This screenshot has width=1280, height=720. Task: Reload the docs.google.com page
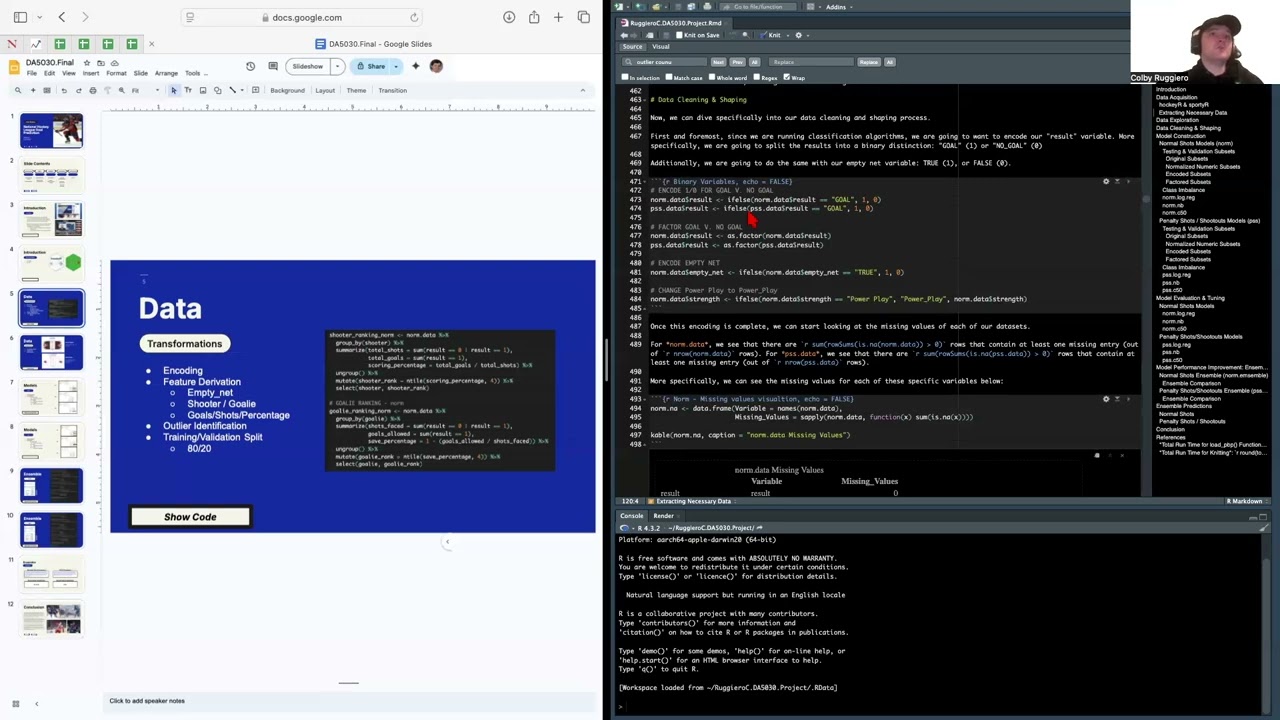414,17
